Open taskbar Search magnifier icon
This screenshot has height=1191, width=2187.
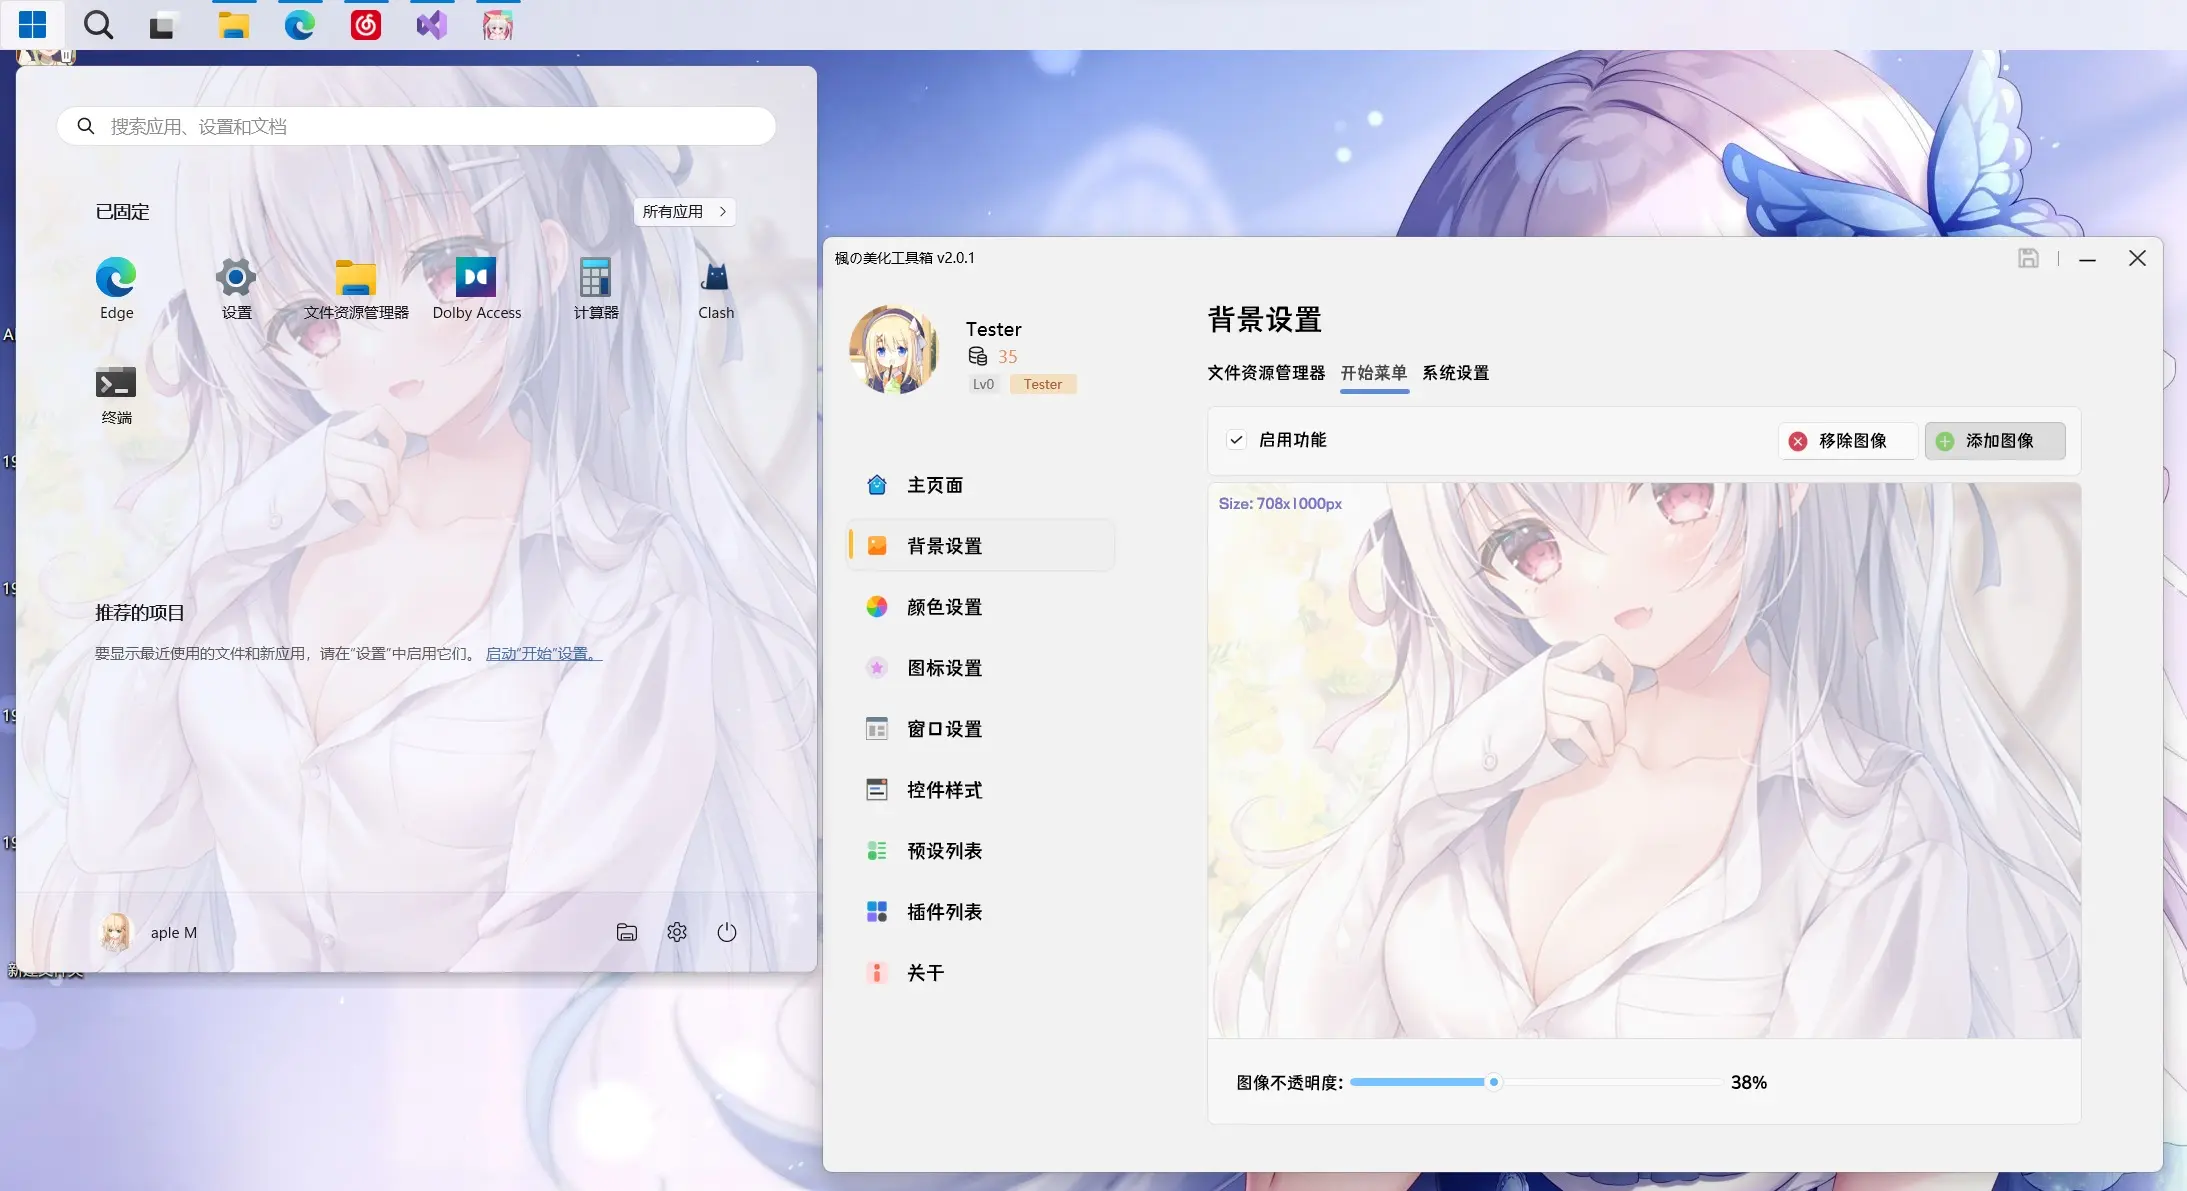point(98,24)
